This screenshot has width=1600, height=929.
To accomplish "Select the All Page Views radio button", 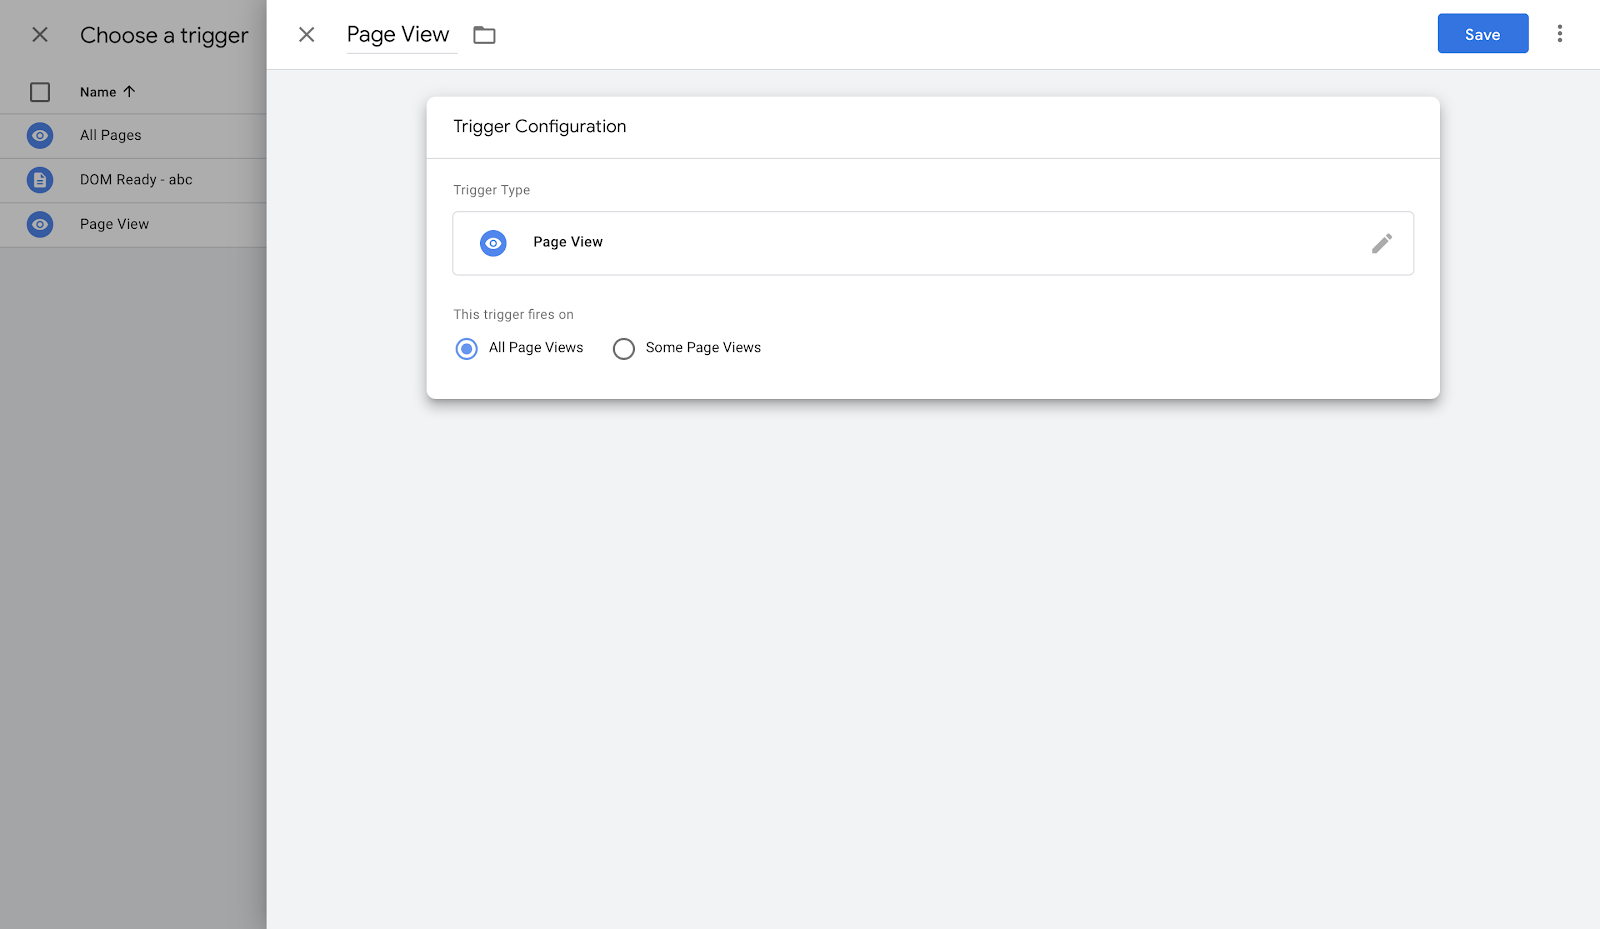I will (466, 348).
